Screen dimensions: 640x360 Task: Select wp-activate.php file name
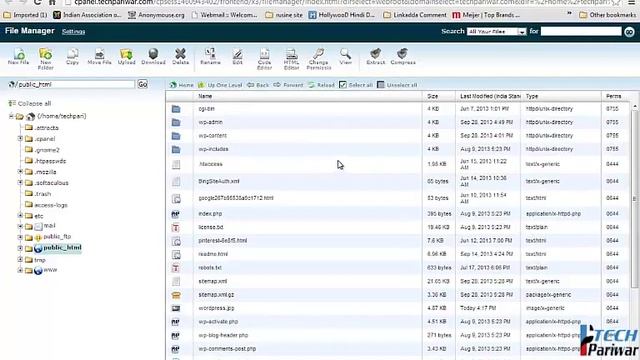pyautogui.click(x=218, y=322)
